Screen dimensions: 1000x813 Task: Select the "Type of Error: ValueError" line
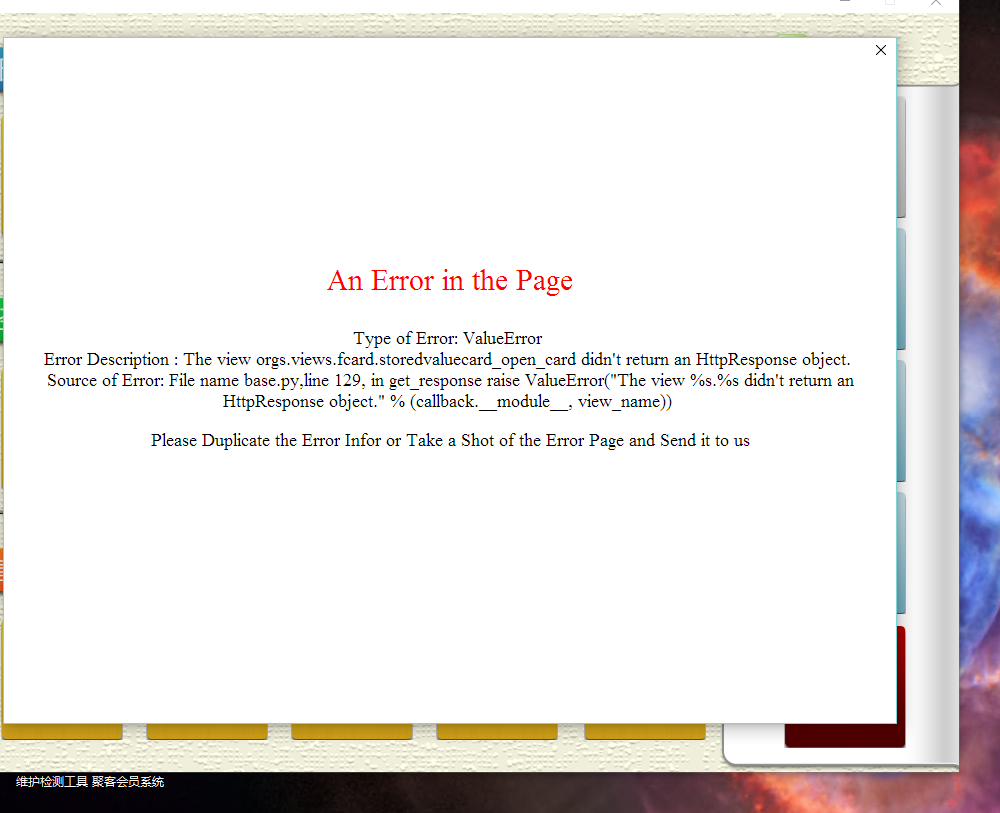(x=448, y=338)
